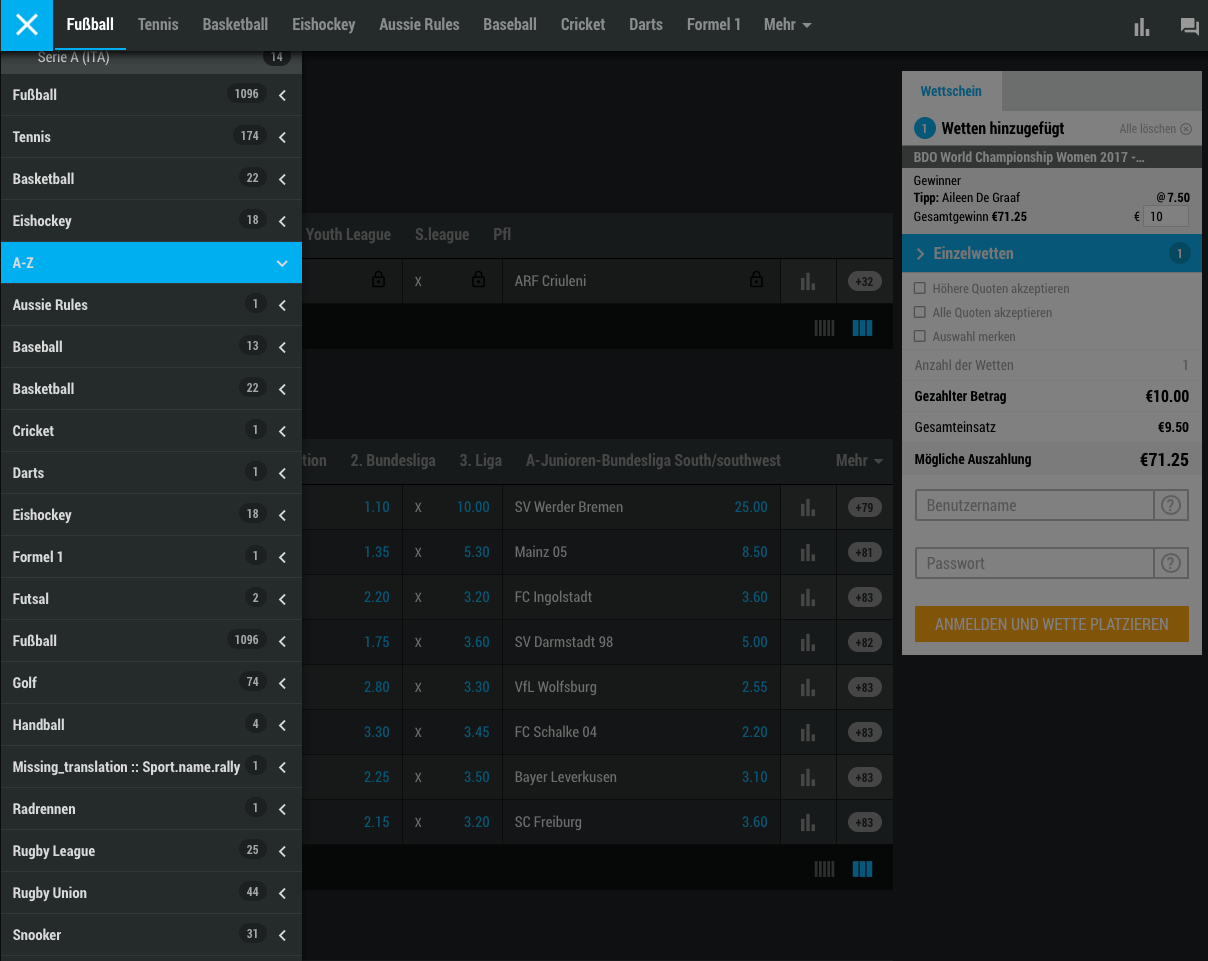Collapse the A-Z sports section
The image size is (1208, 961).
point(282,263)
